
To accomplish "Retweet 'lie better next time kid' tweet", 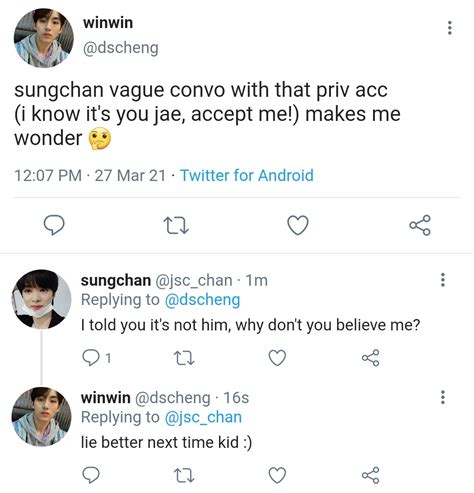I will pos(184,475).
